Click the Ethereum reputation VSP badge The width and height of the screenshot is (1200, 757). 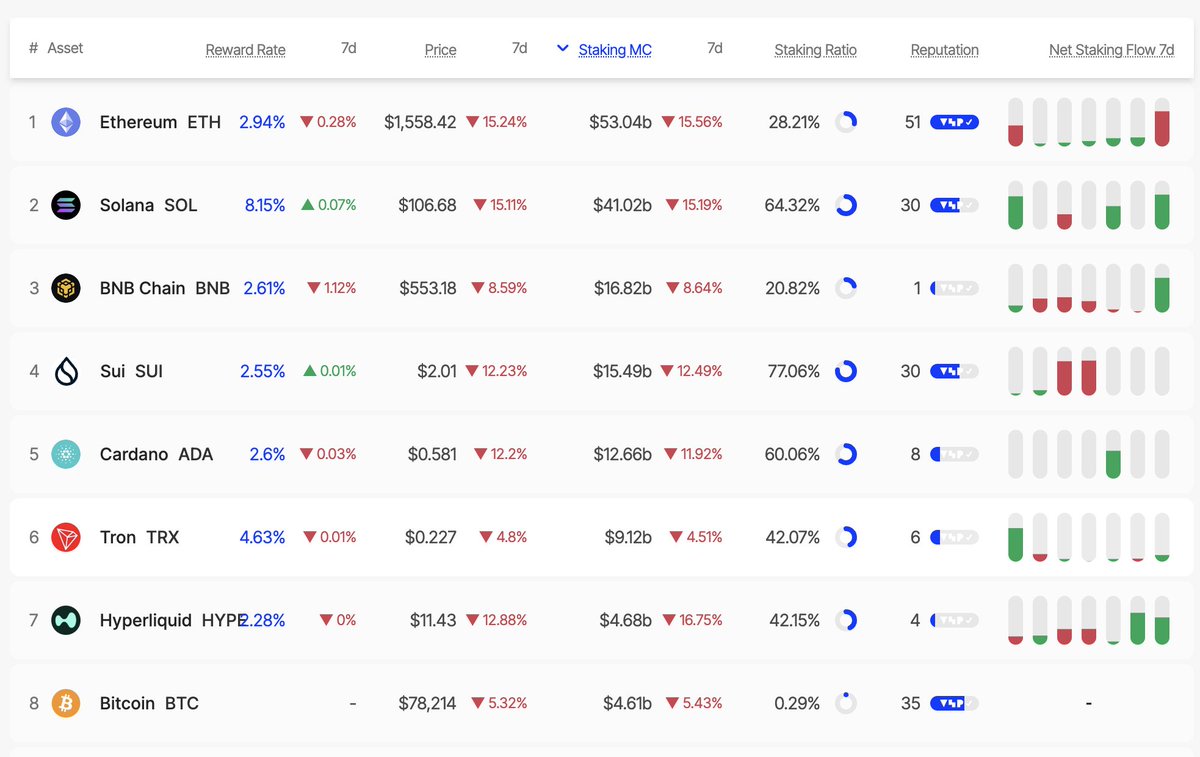954,122
